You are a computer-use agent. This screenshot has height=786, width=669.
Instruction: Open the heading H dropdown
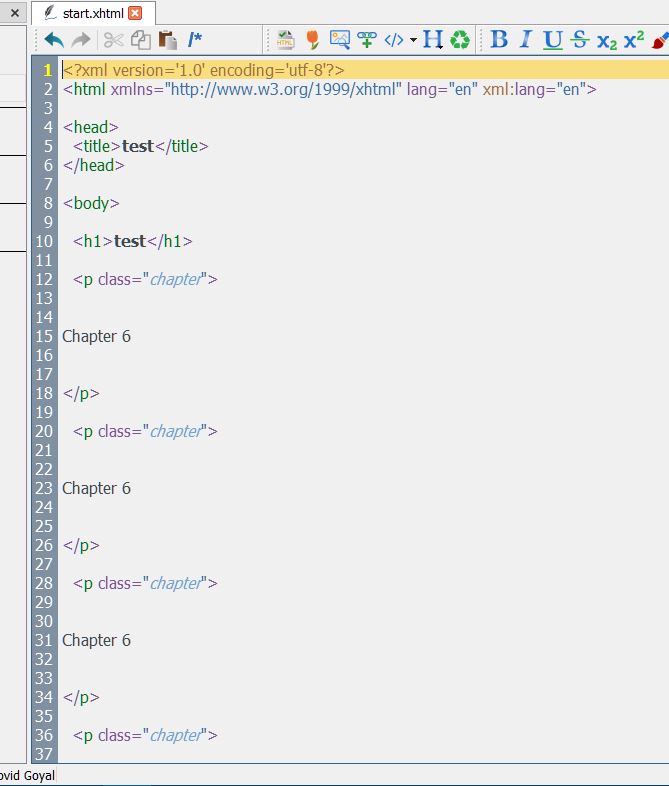(433, 40)
